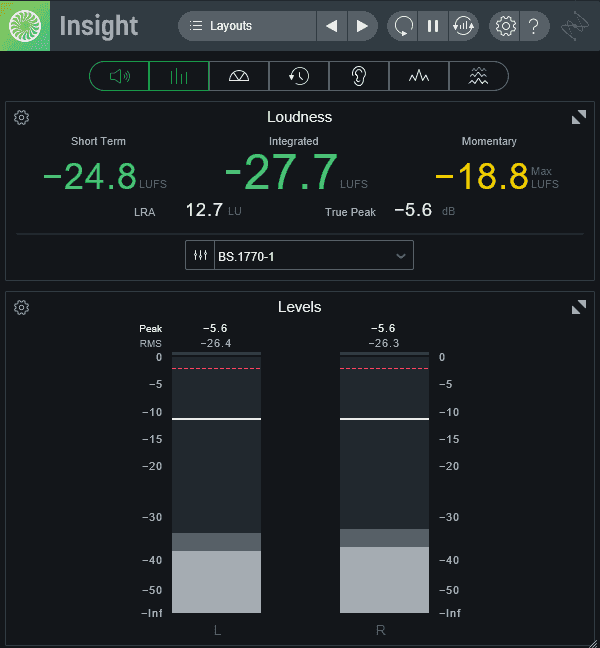Viewport: 600px width, 648px height.
Task: Go to previous layout arrow
Action: [332, 26]
